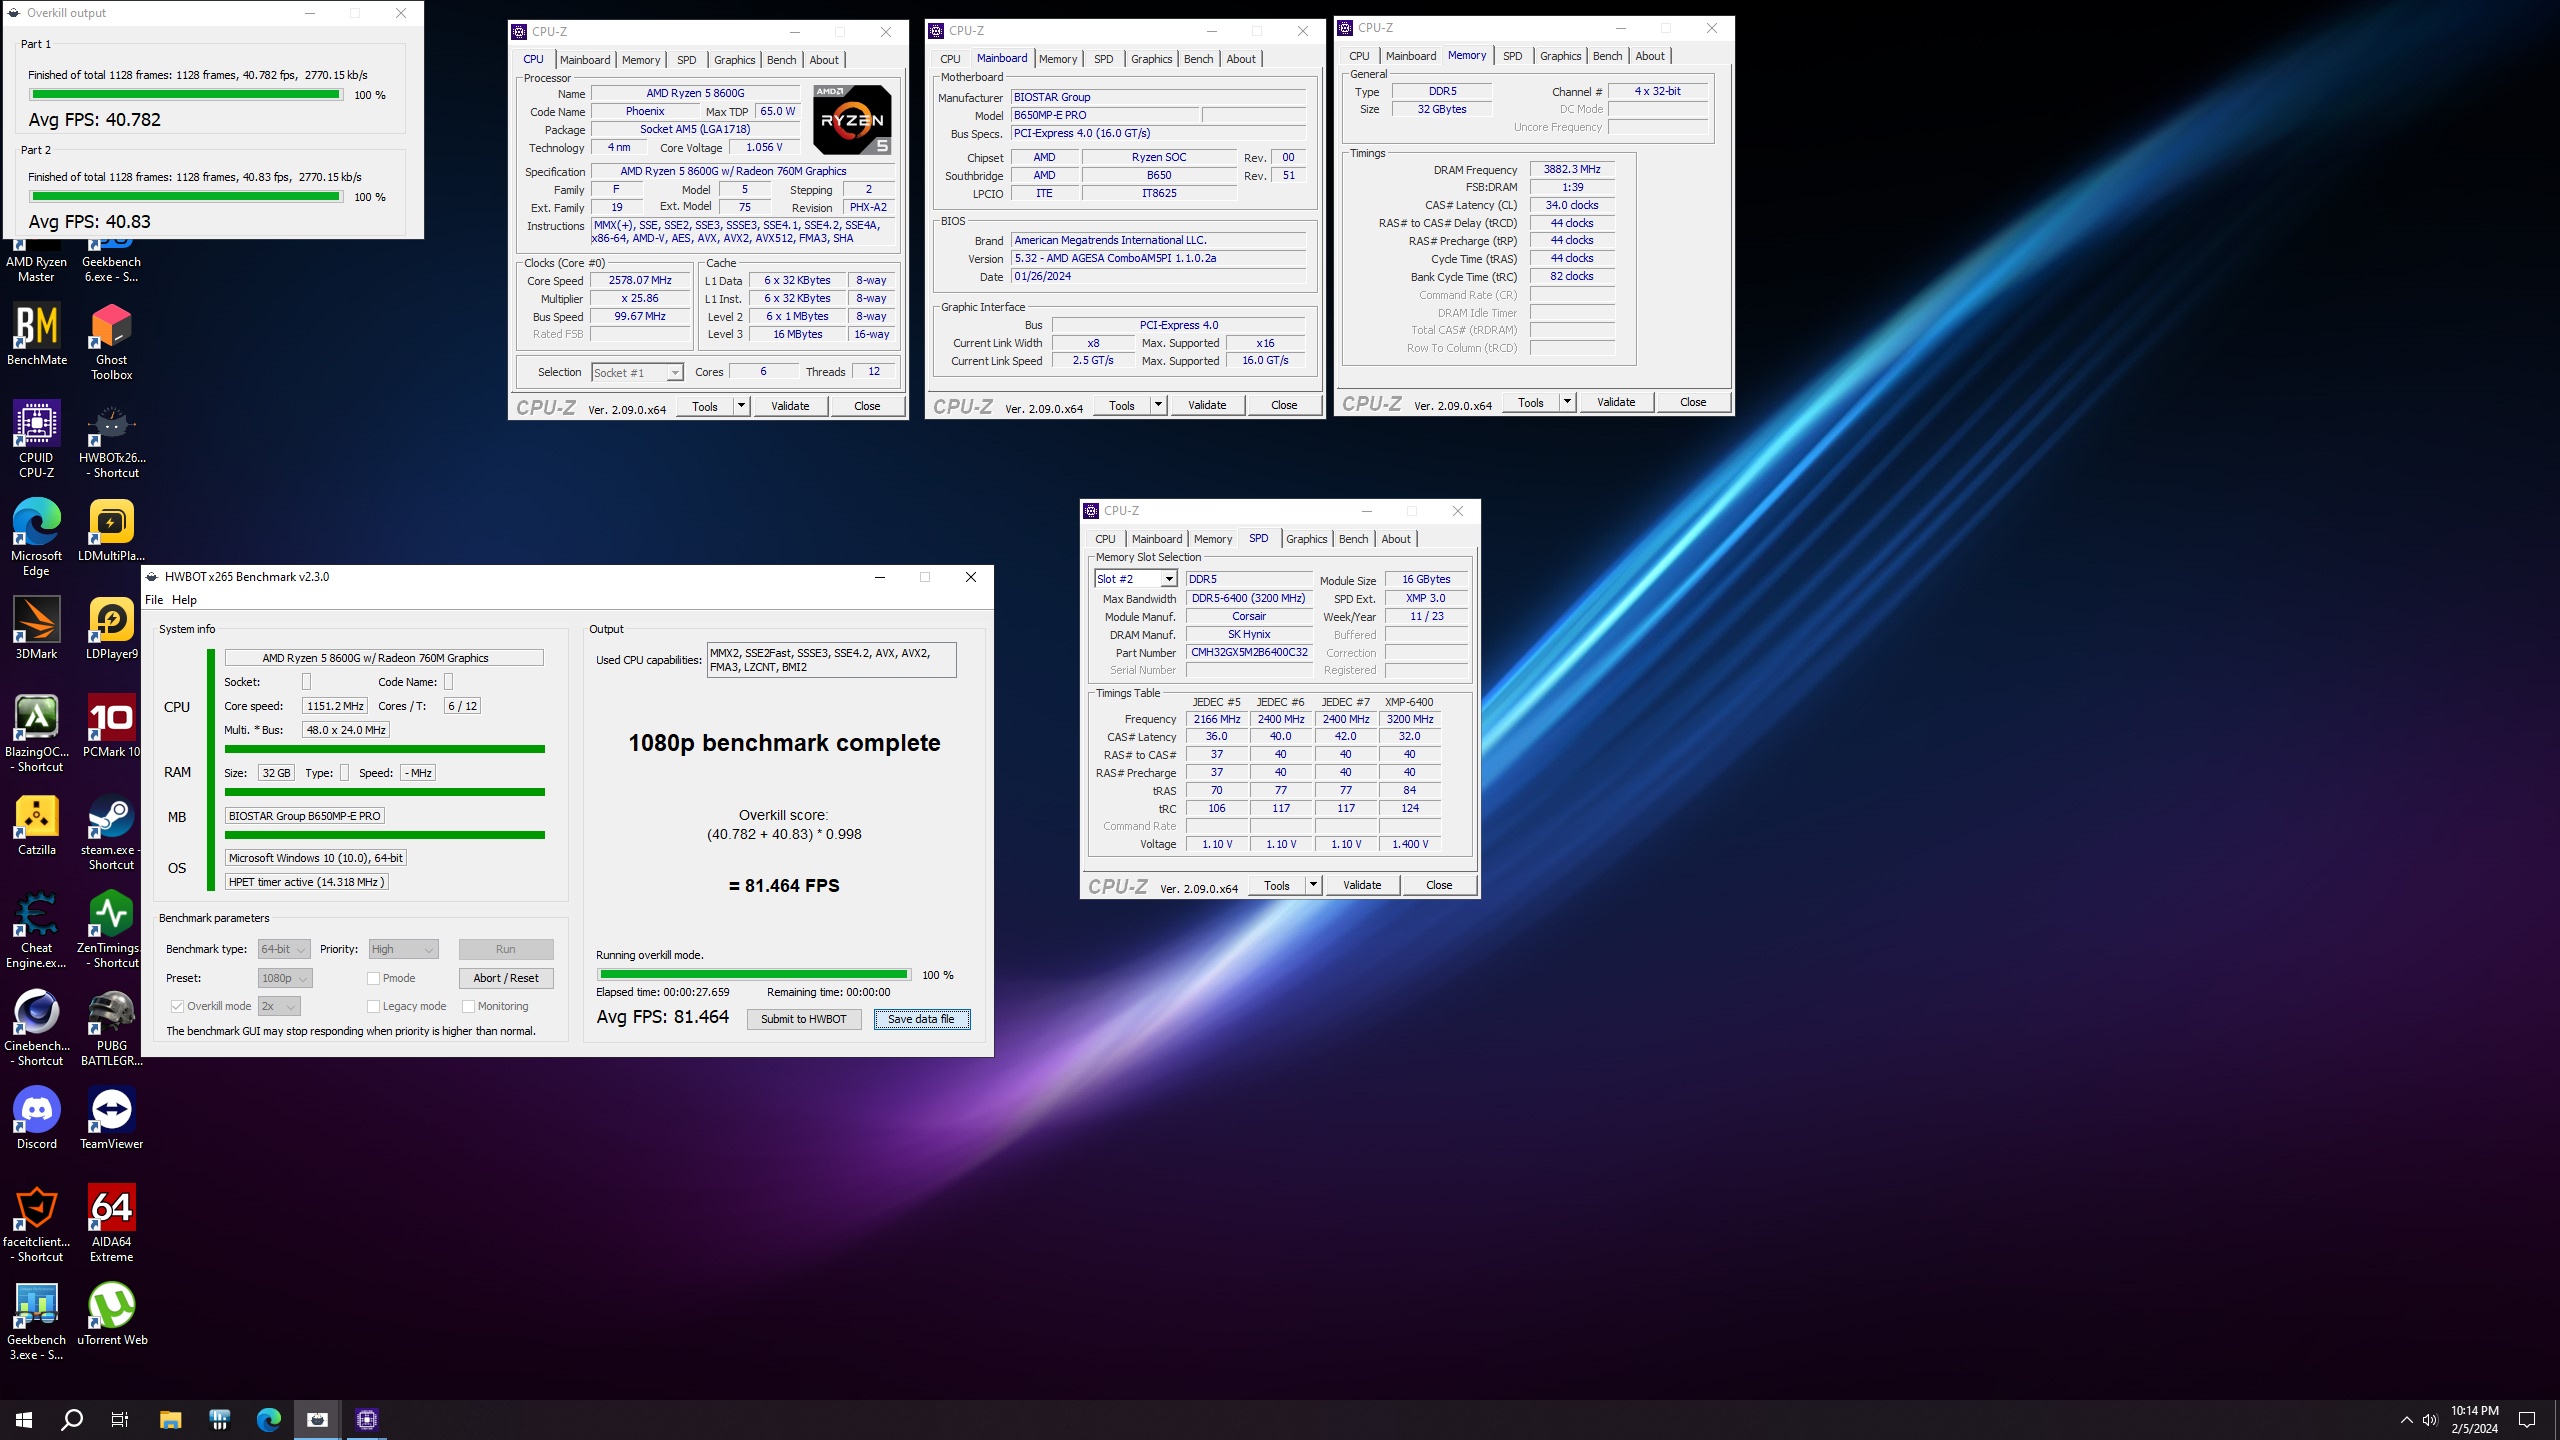Open HWBOTx265 shortcut desktop icon

pyautogui.click(x=111, y=440)
